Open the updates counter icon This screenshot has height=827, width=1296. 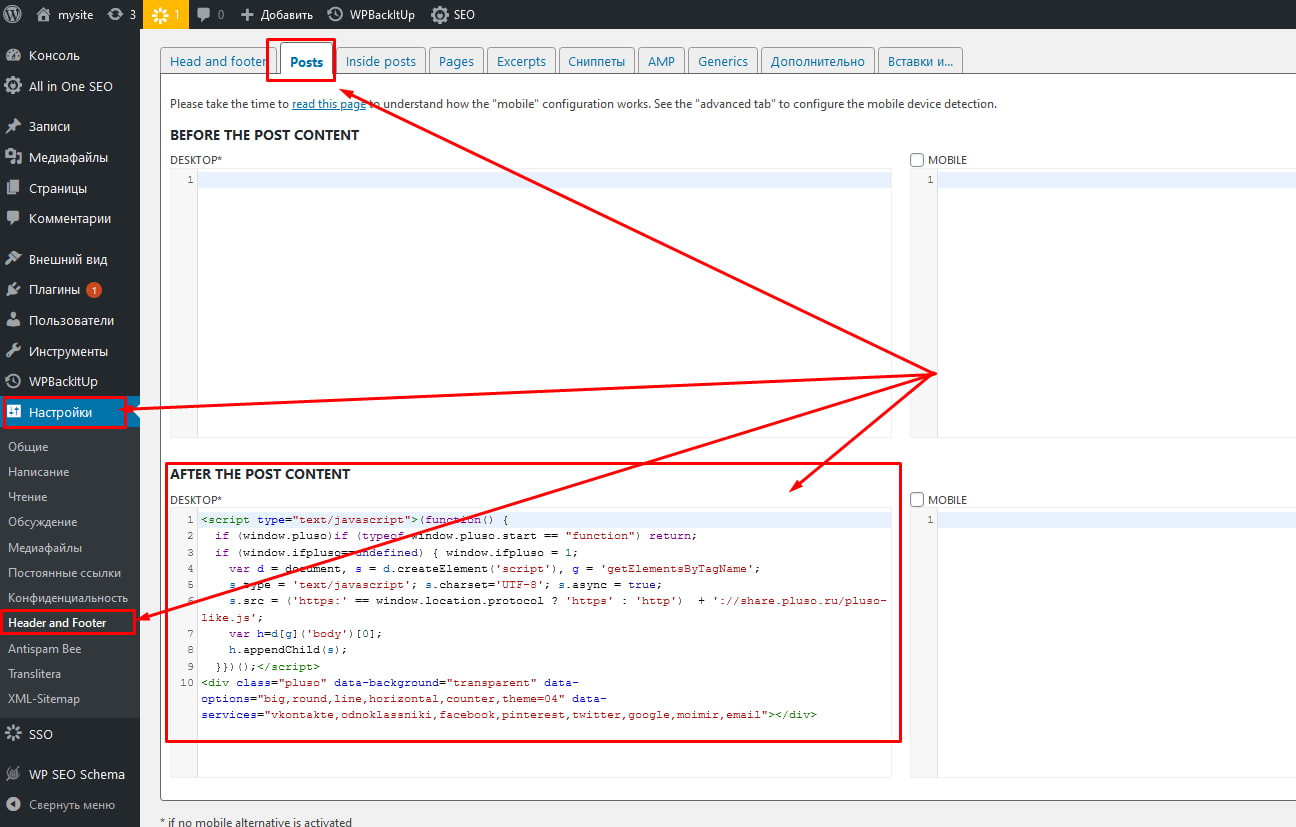tap(115, 14)
